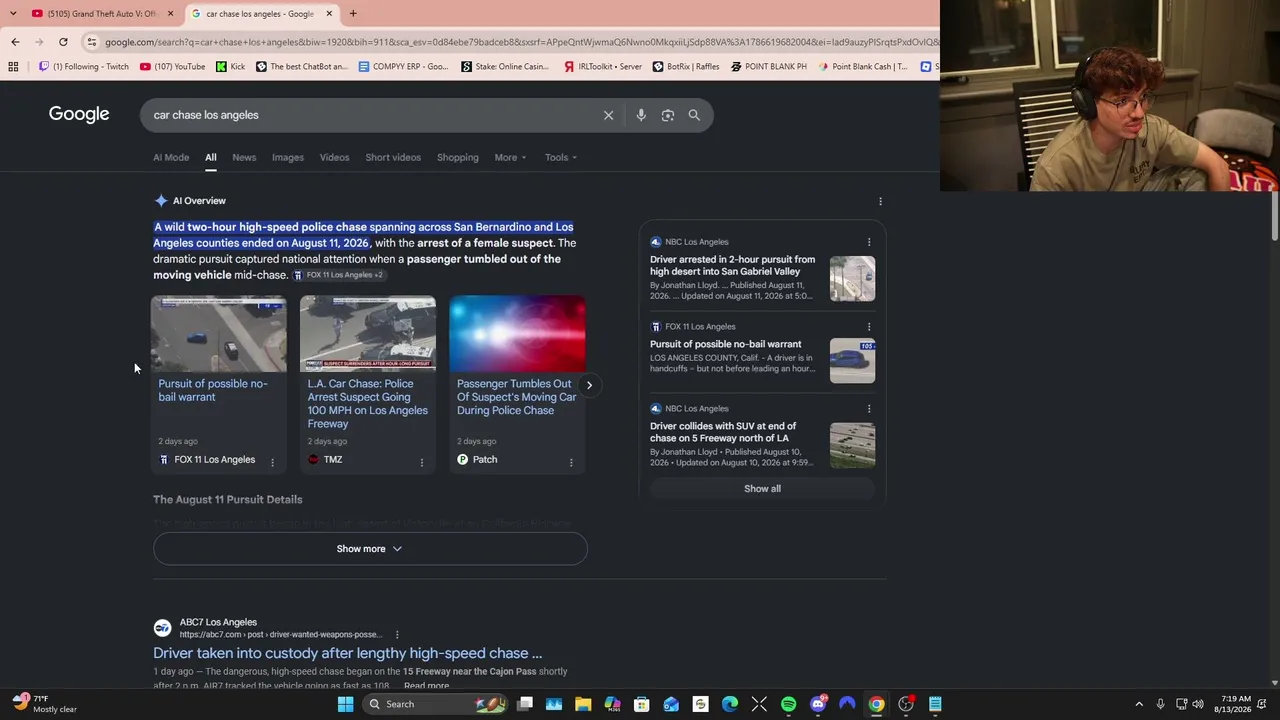The image size is (1280, 720).
Task: Open more options for the Patch carousel card
Action: pos(571,462)
